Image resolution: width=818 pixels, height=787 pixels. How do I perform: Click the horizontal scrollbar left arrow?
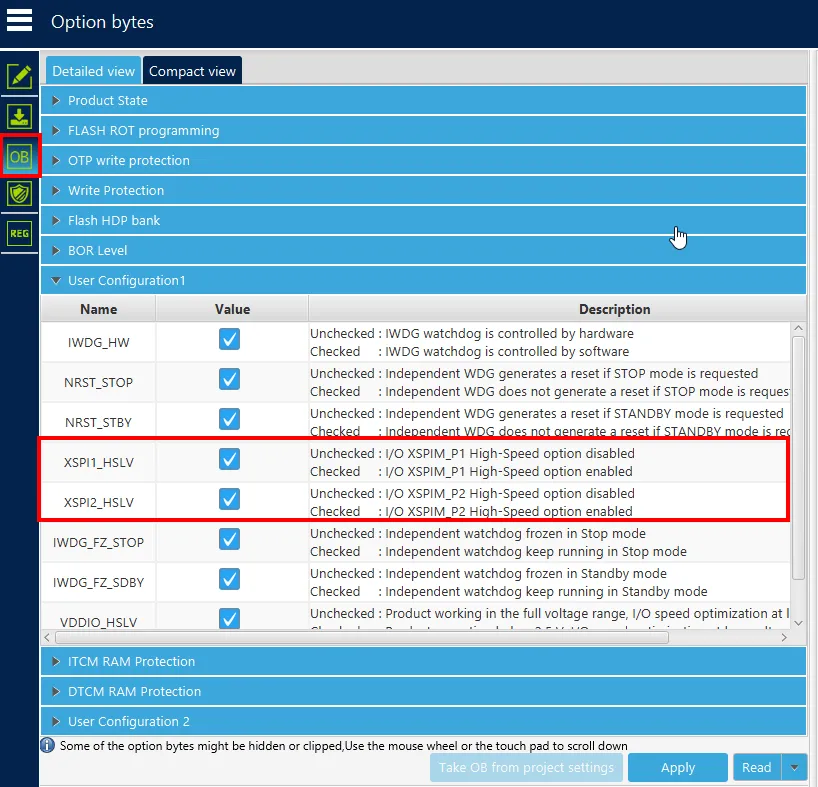pos(47,637)
